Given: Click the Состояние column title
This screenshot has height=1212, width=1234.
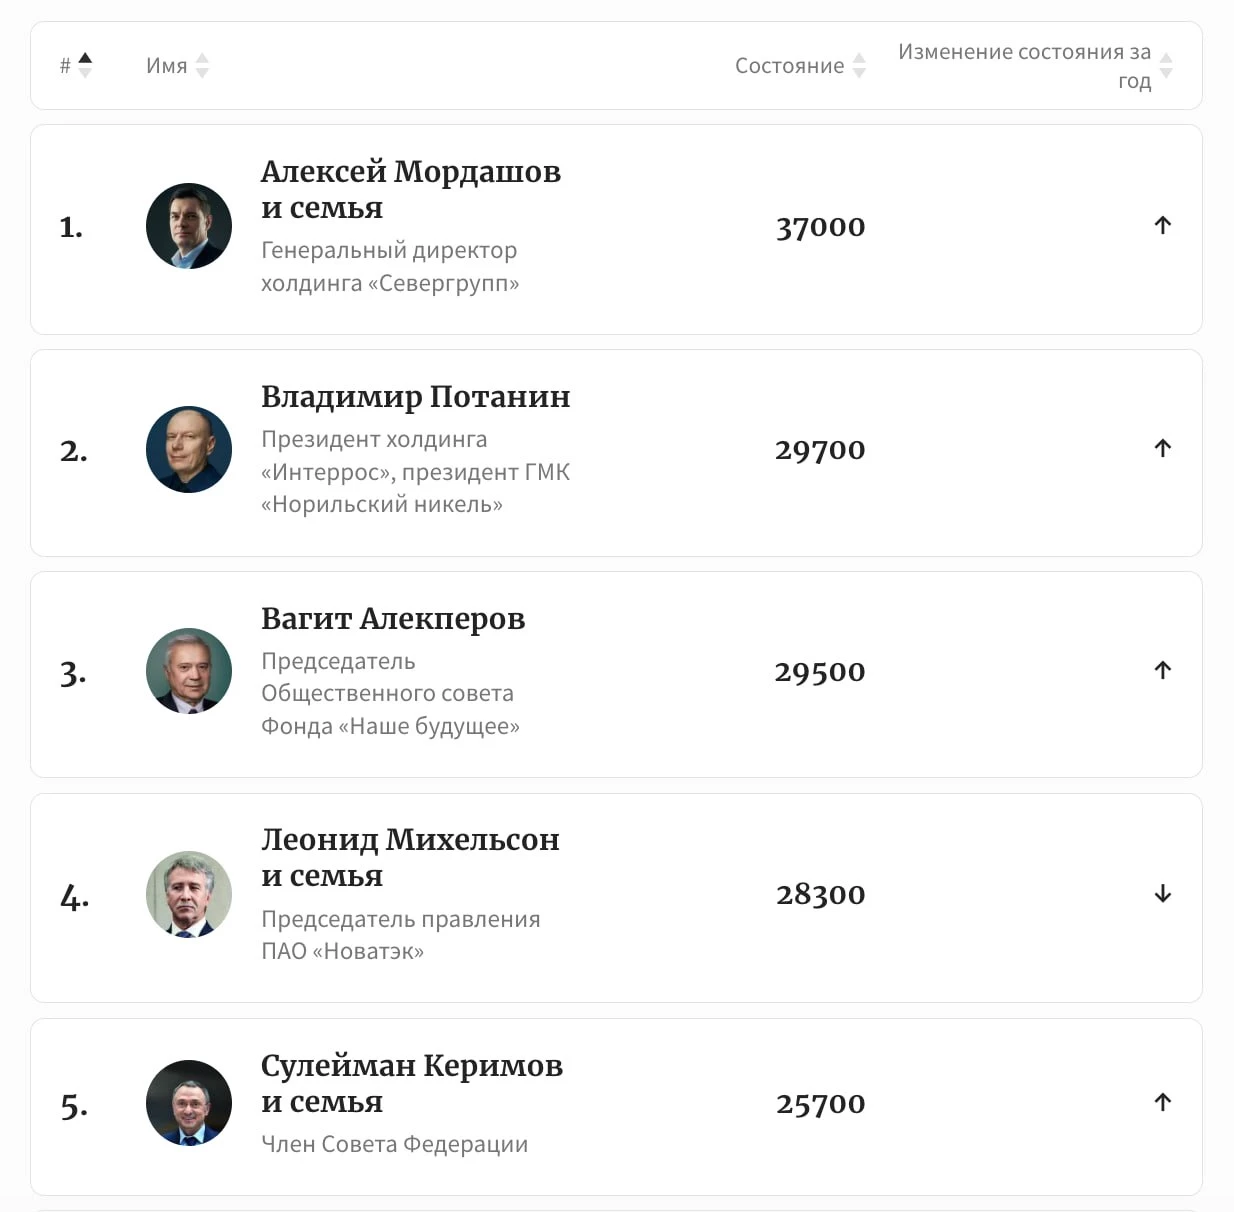Looking at the screenshot, I should coord(789,65).
